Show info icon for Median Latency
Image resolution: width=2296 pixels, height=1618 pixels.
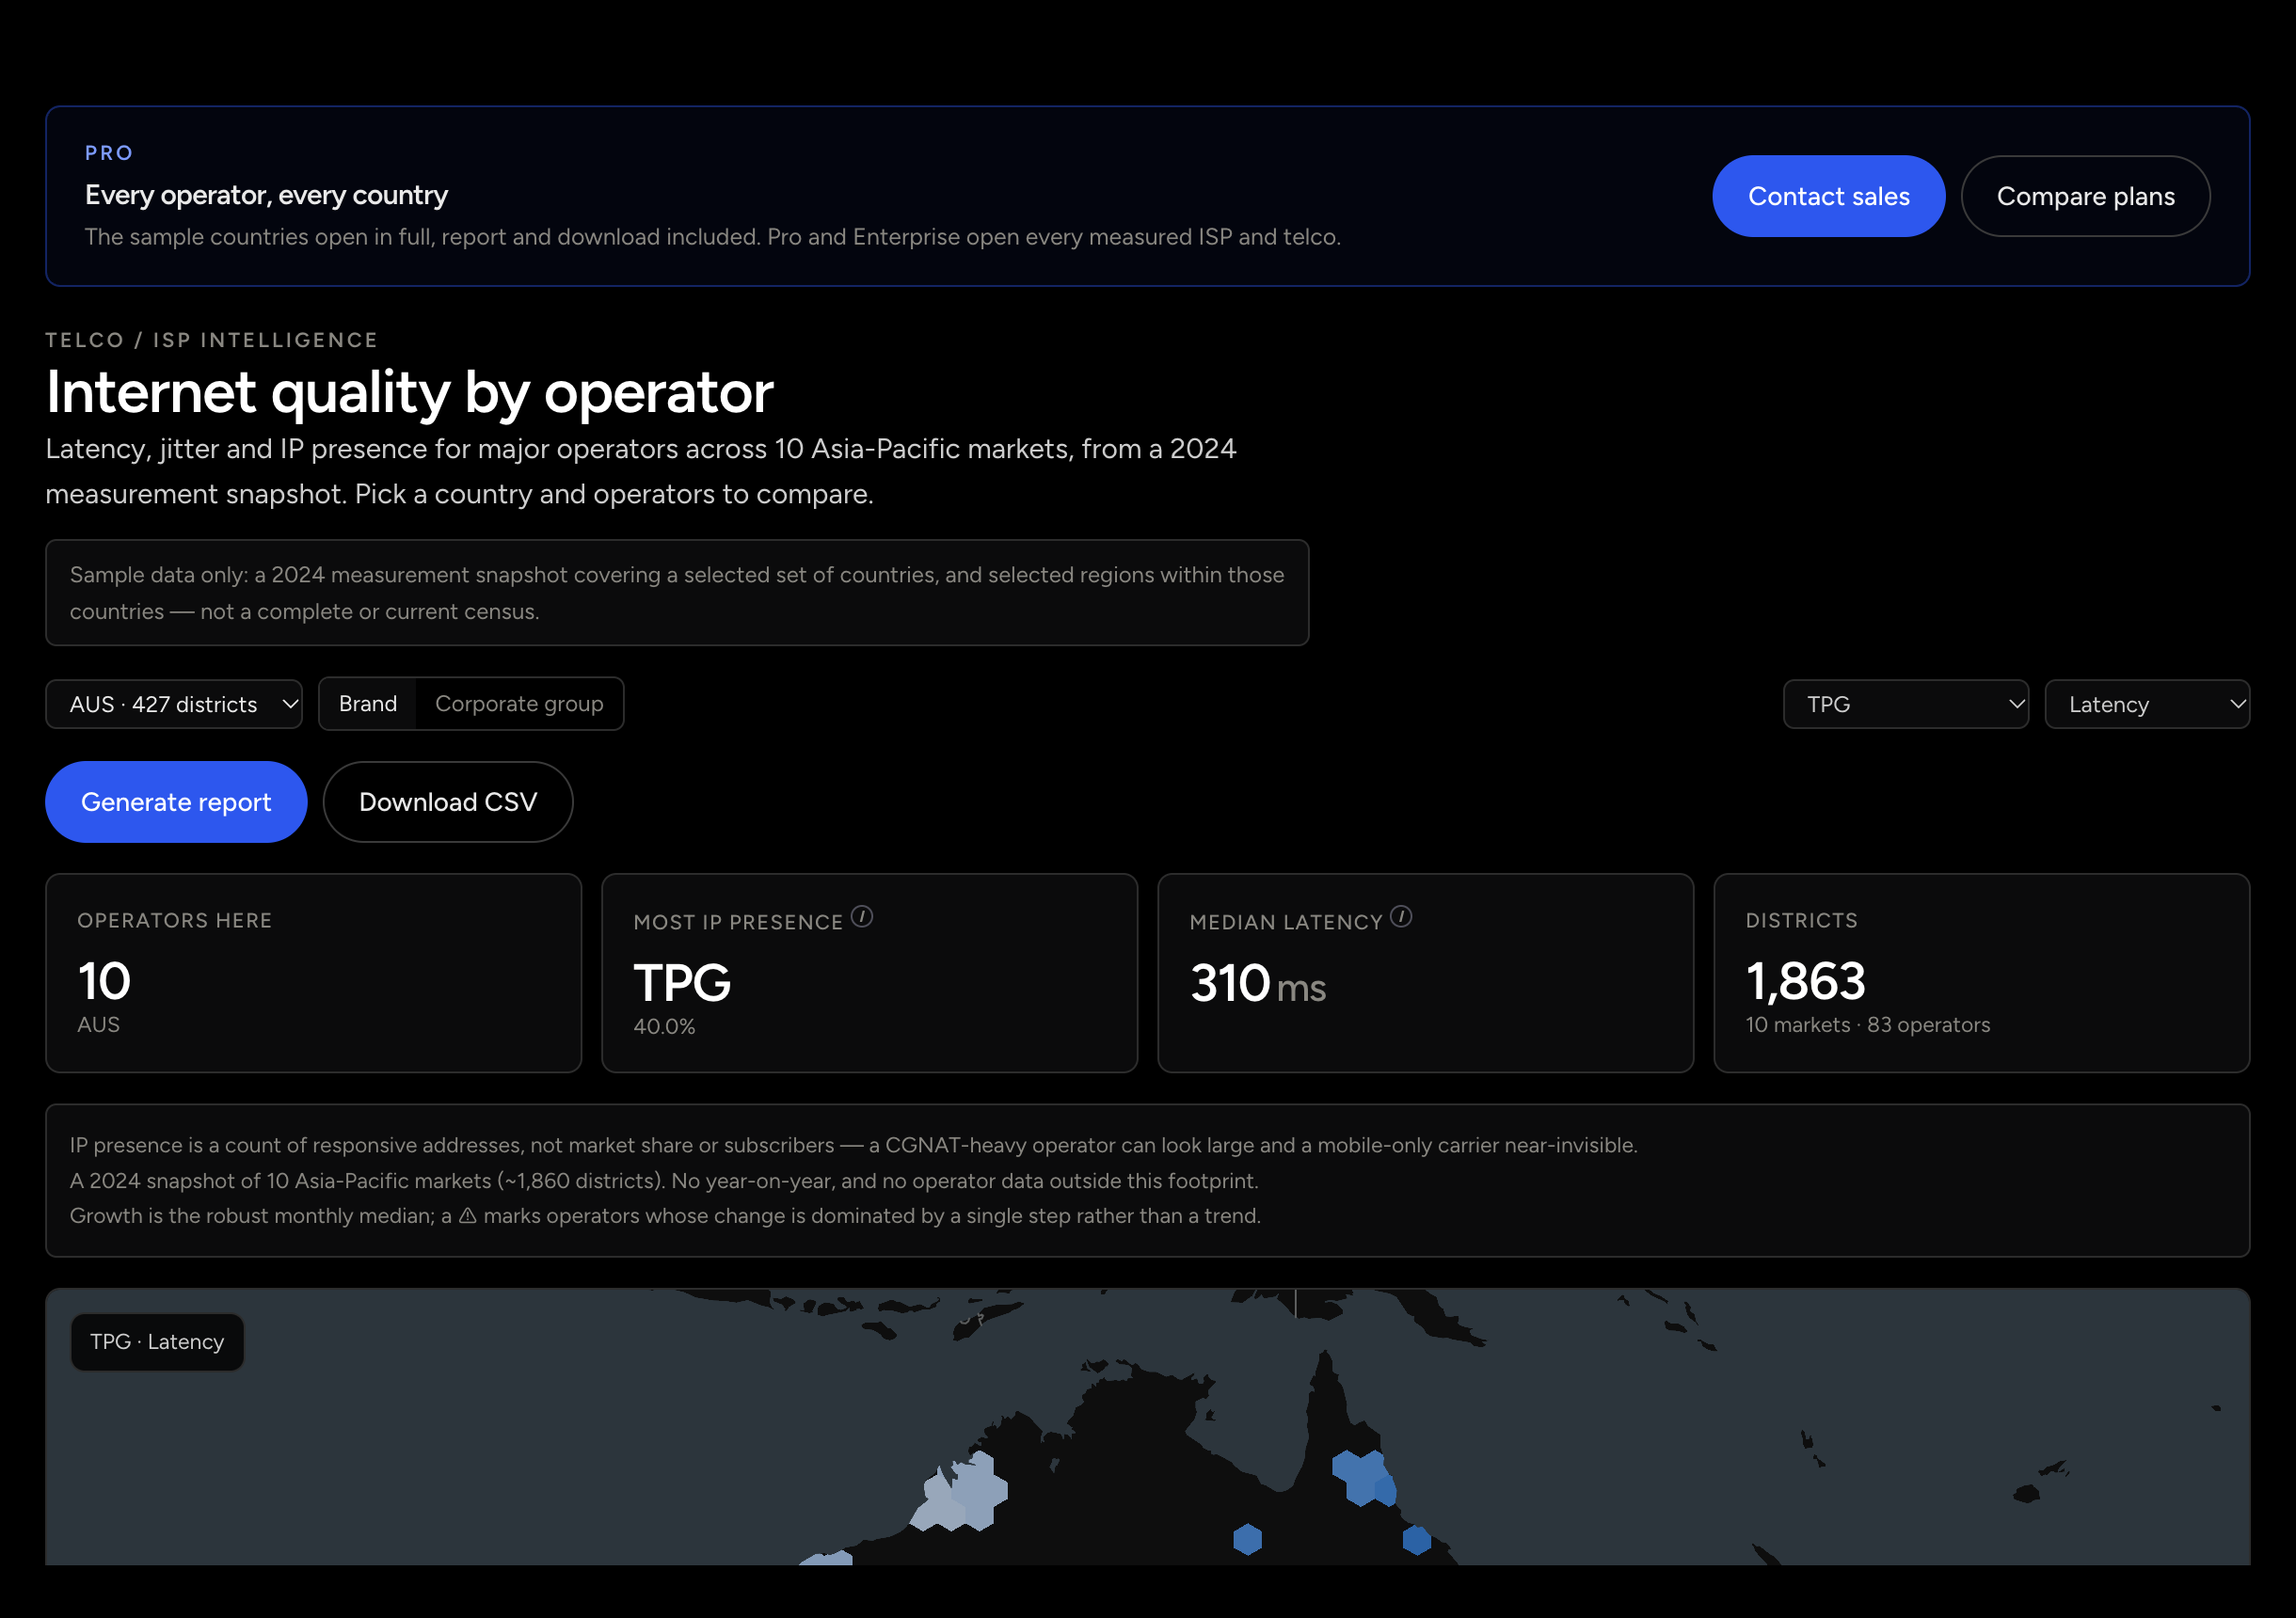click(x=1401, y=917)
